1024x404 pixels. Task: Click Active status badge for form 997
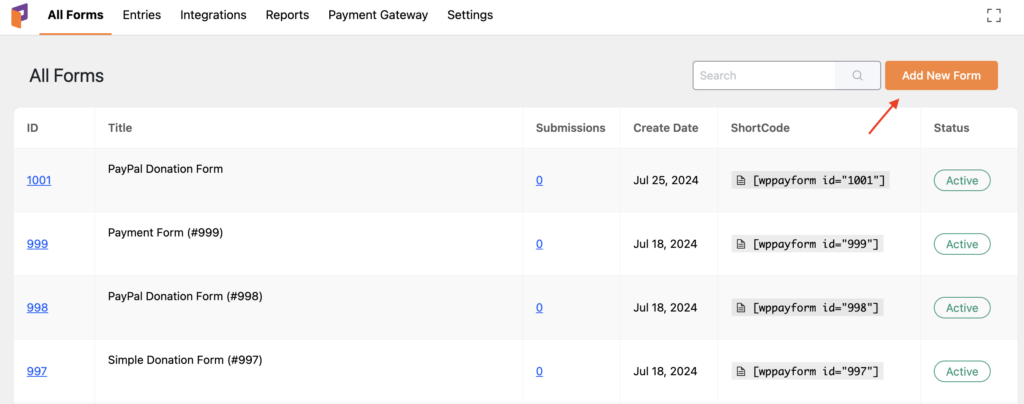(x=962, y=372)
